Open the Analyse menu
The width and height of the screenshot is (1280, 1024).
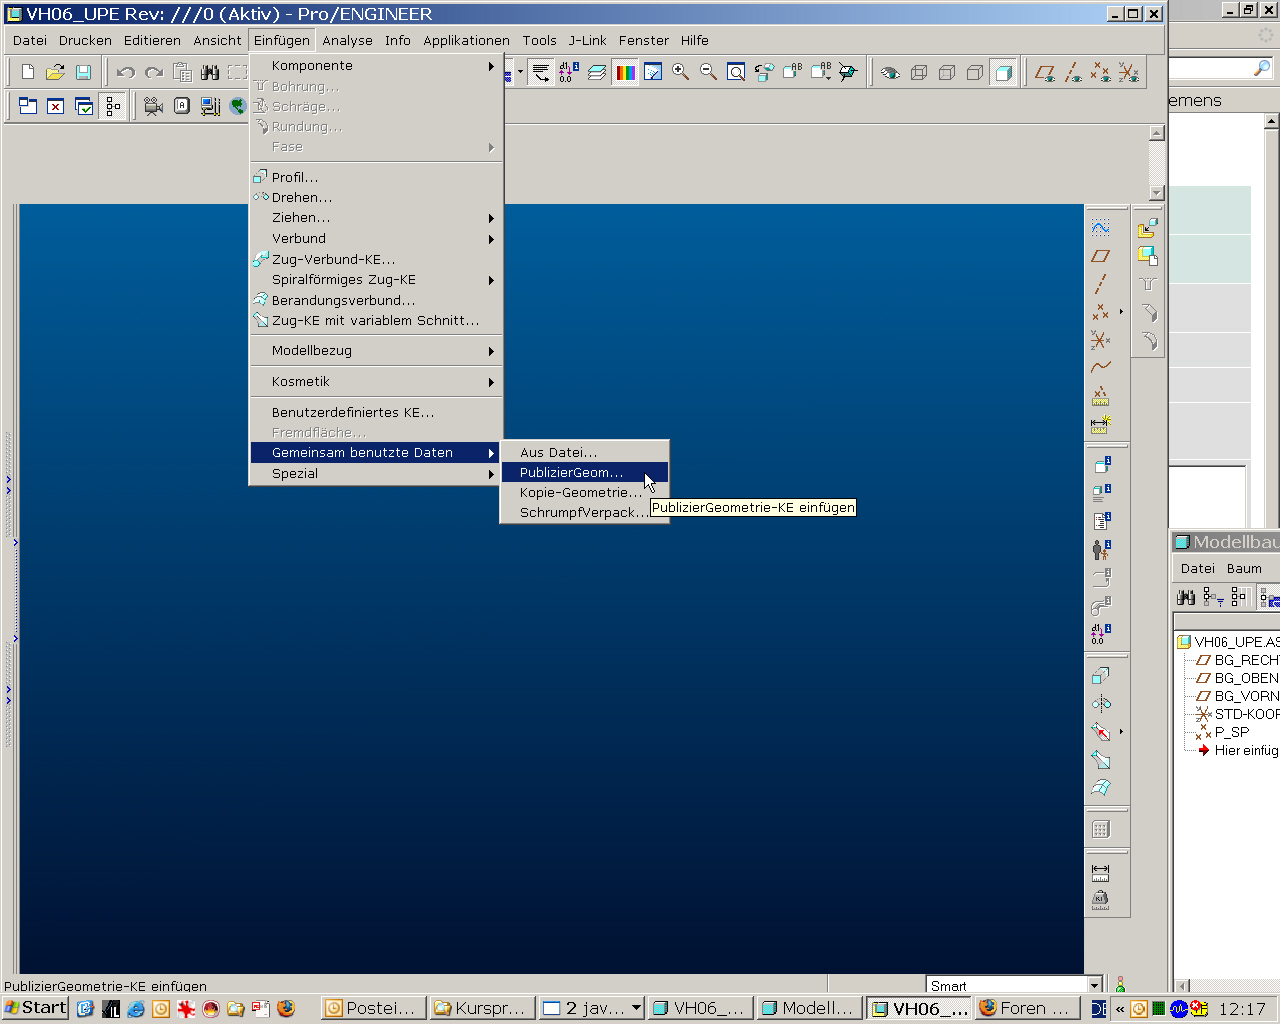point(347,41)
